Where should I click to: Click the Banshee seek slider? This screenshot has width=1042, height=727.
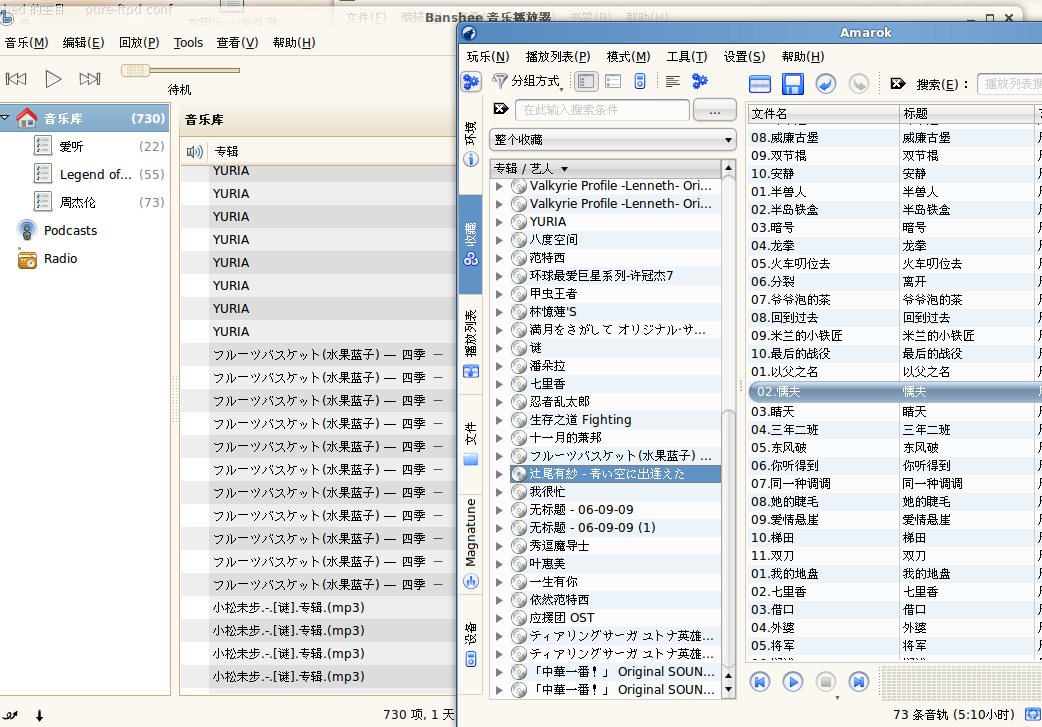tap(180, 70)
